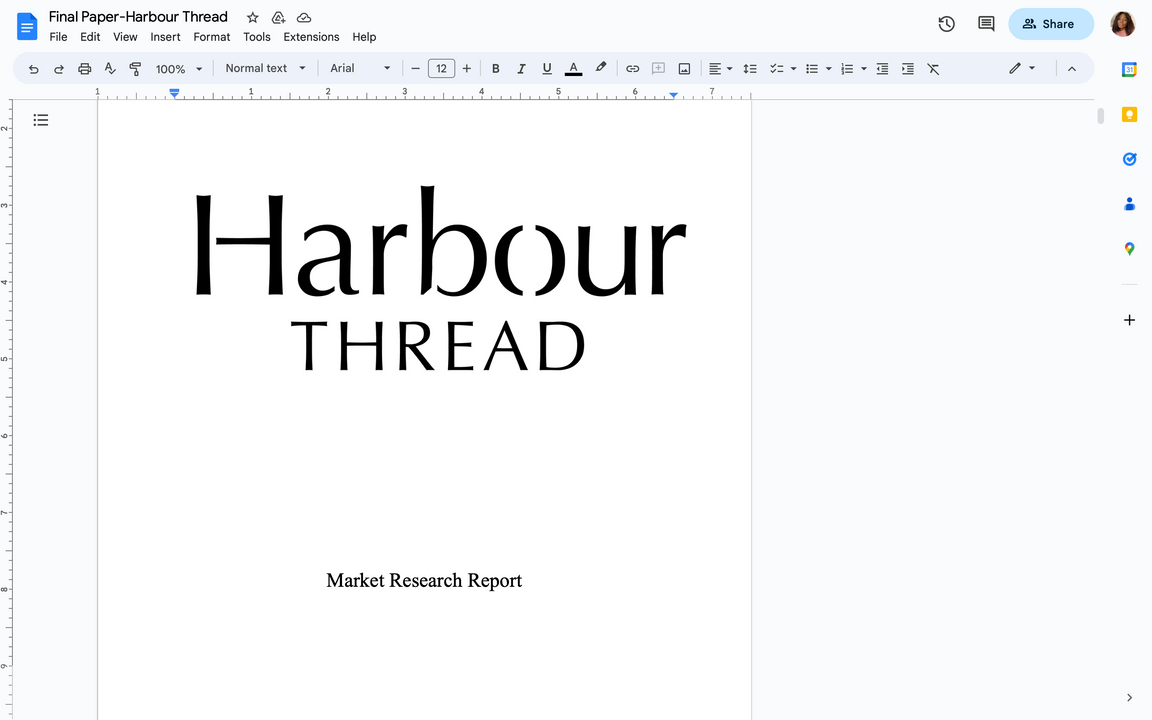Viewport: 1152px width, 720px height.
Task: Open version history clock icon
Action: coord(946,24)
